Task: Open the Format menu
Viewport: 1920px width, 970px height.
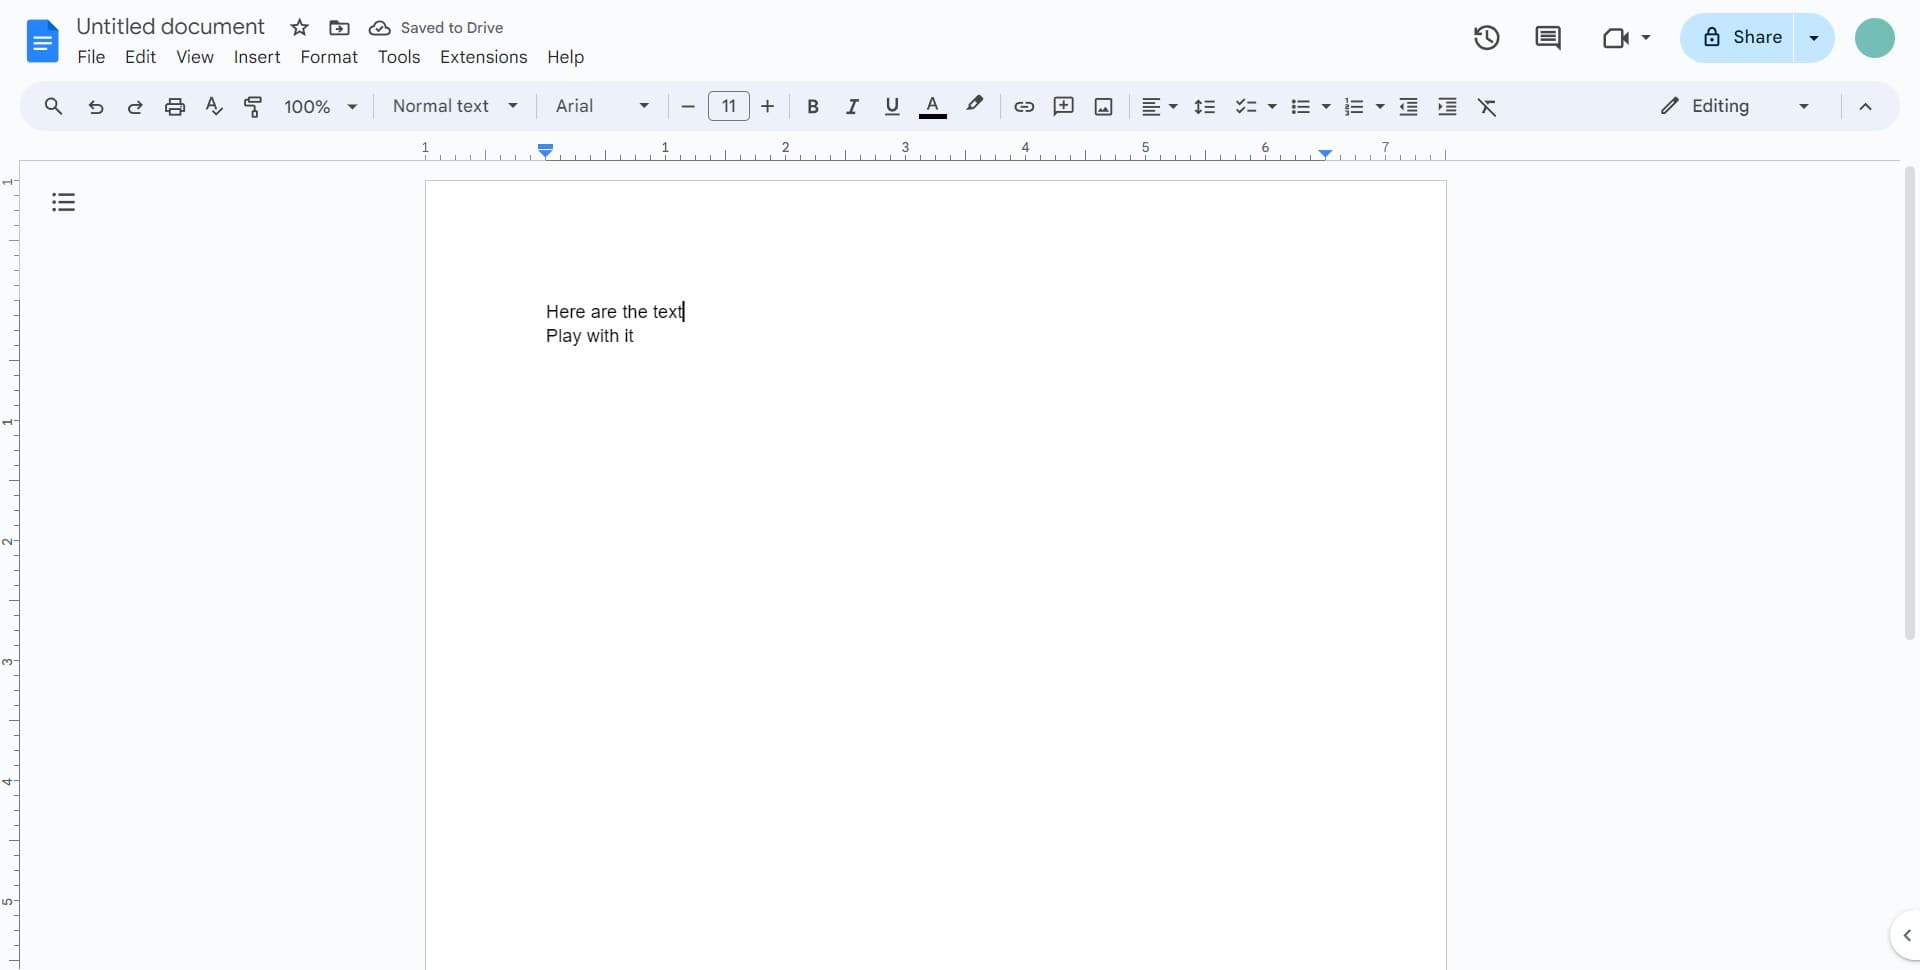Action: click(330, 57)
